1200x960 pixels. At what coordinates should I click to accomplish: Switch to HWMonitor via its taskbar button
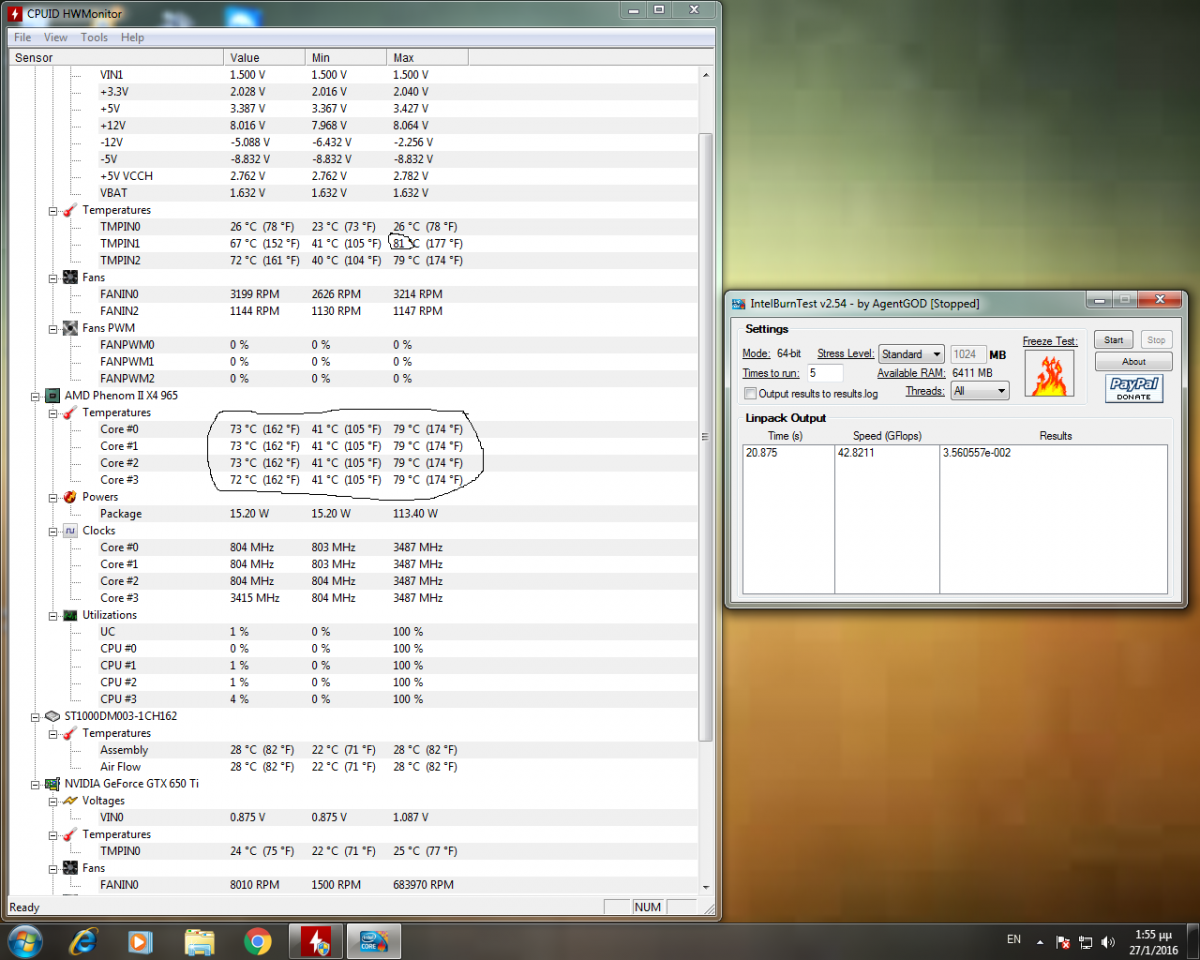pyautogui.click(x=316, y=941)
